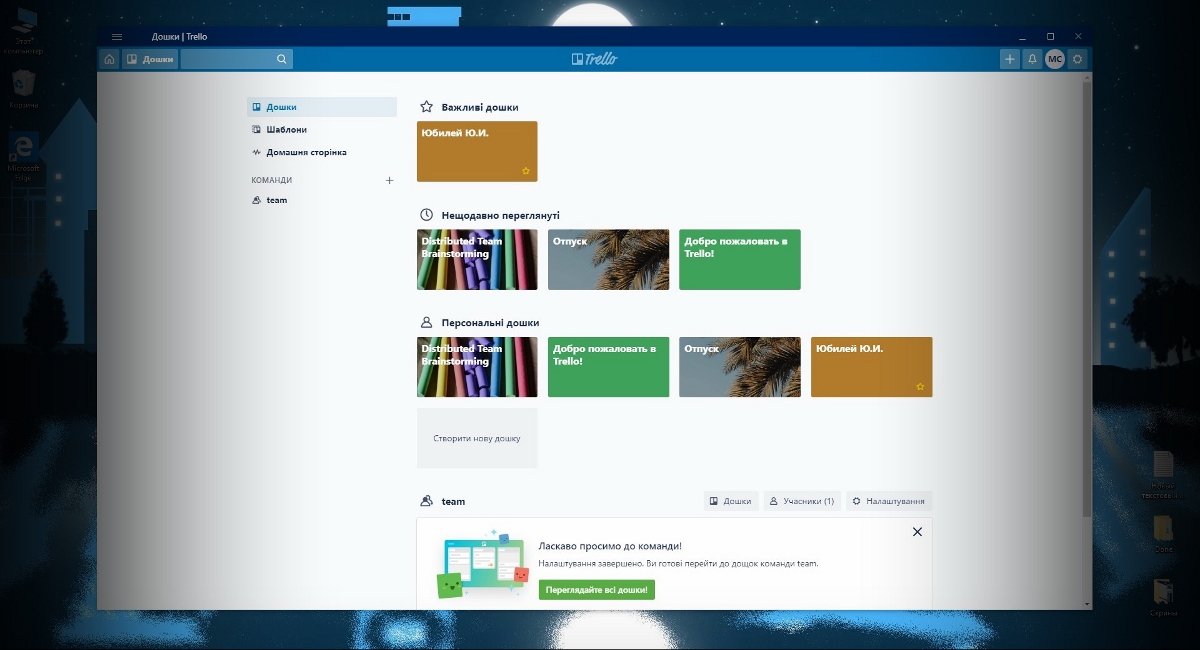Open Microsoft Edge desktop shortcut

[x=23, y=158]
